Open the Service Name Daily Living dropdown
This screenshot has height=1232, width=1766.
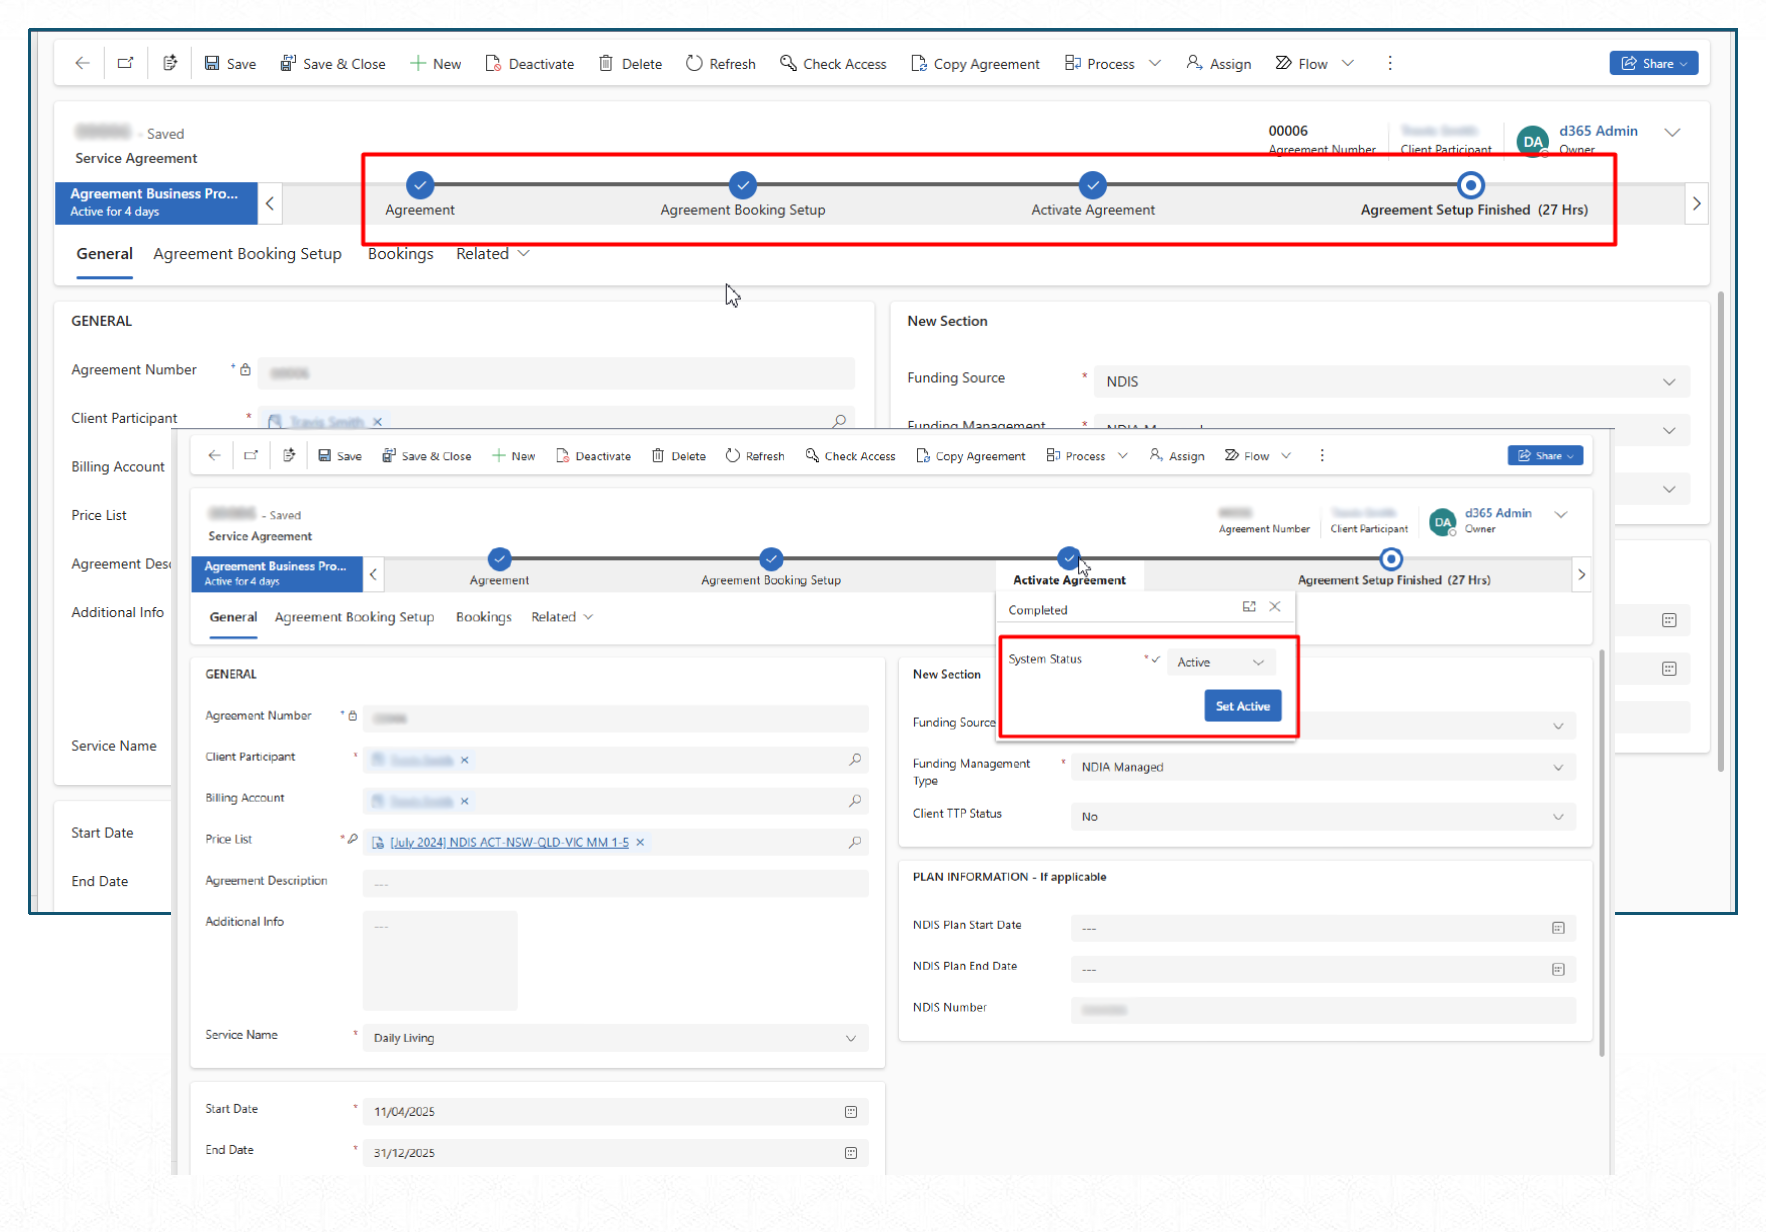point(613,1038)
